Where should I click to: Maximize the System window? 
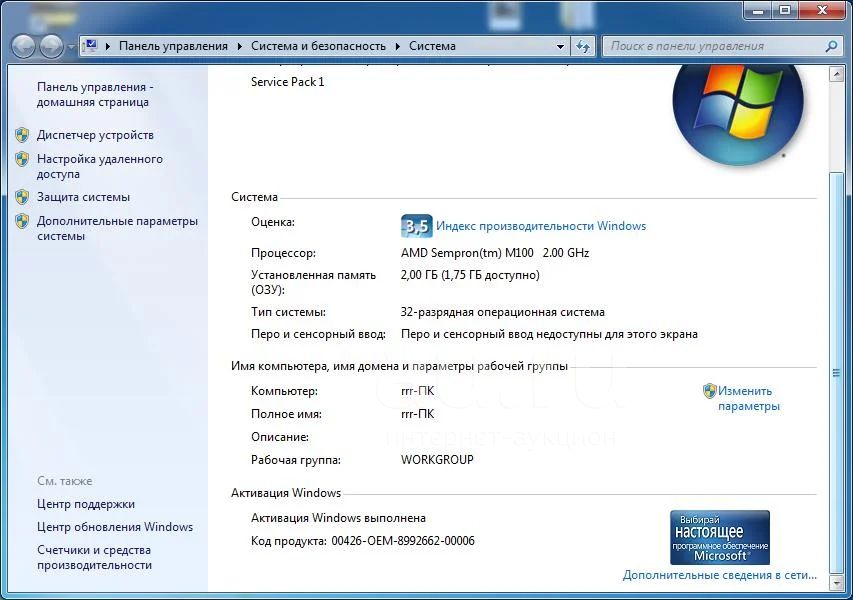point(784,10)
